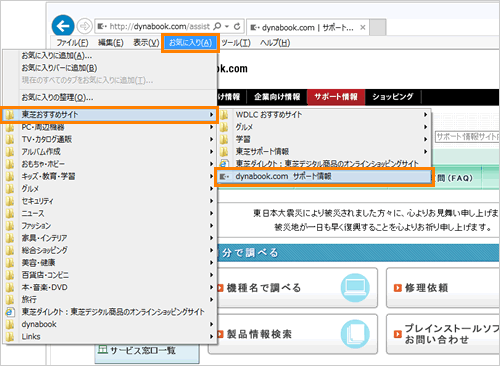Select dynabook.com サポート情報 favorite
The image size is (500, 366).
pyautogui.click(x=324, y=177)
